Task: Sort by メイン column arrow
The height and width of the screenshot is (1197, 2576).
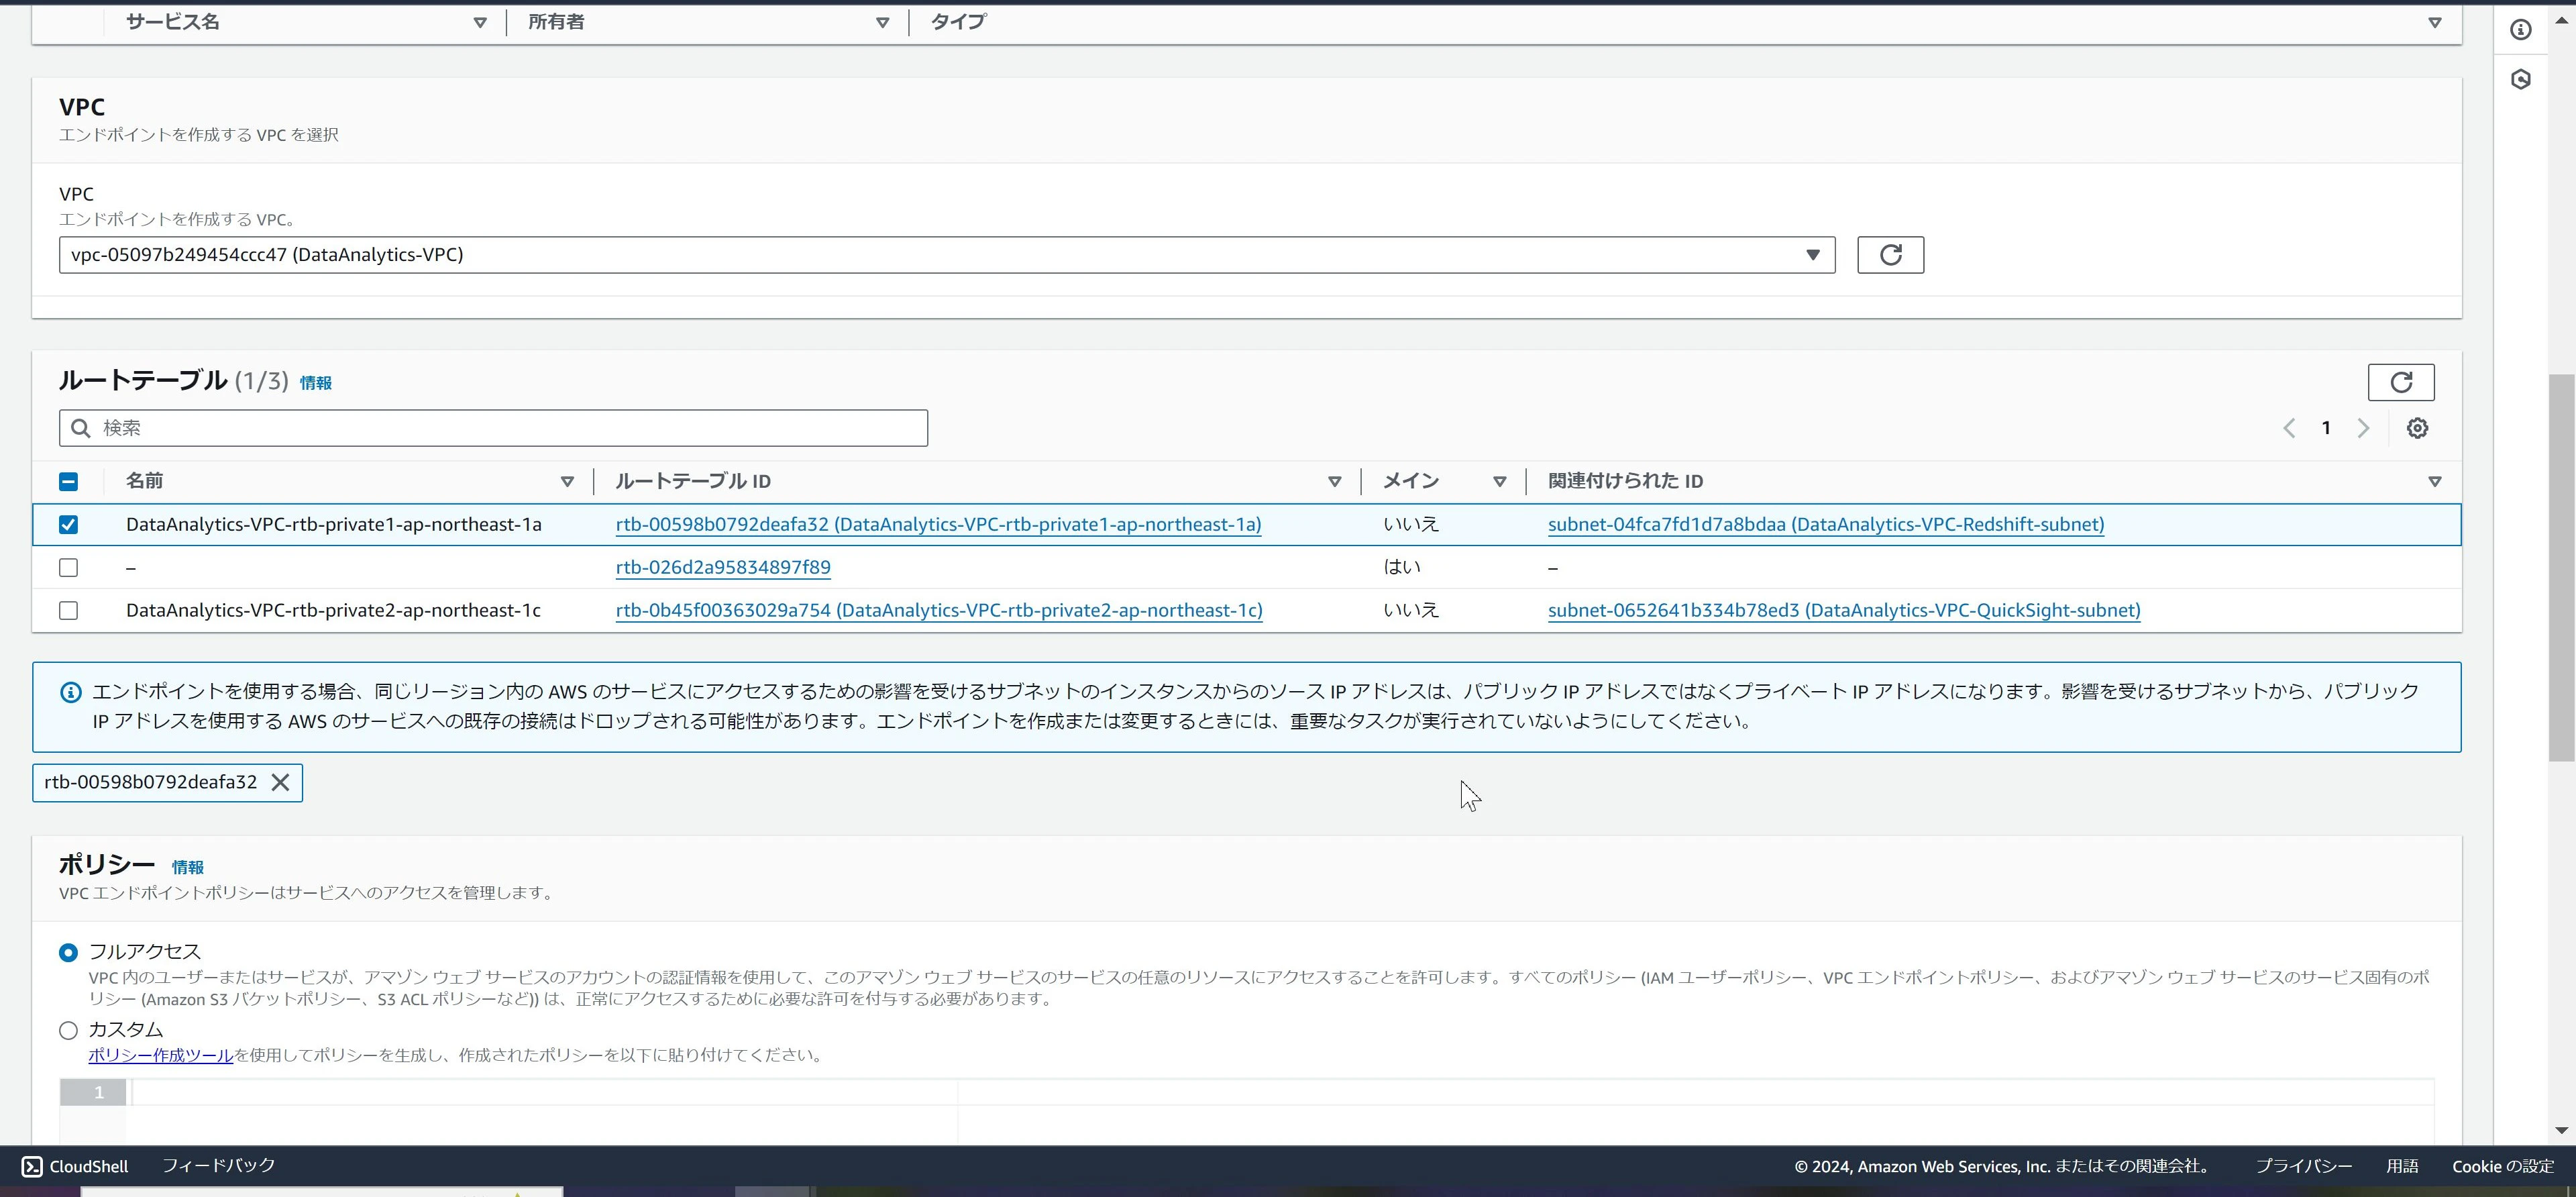Action: point(1499,482)
